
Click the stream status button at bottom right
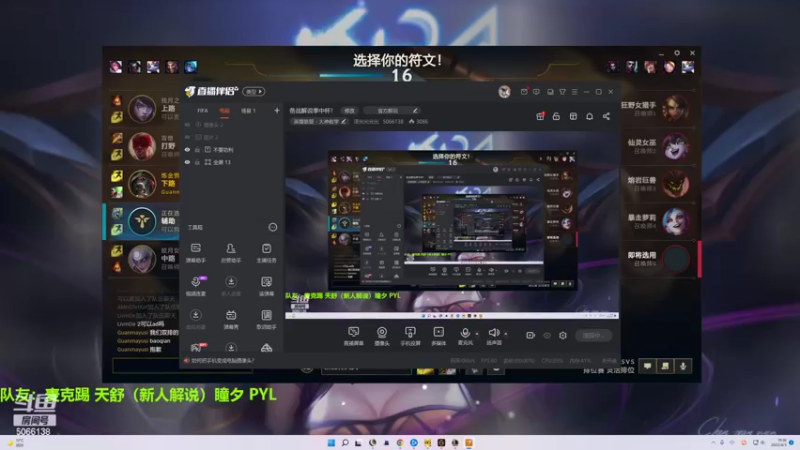point(594,335)
